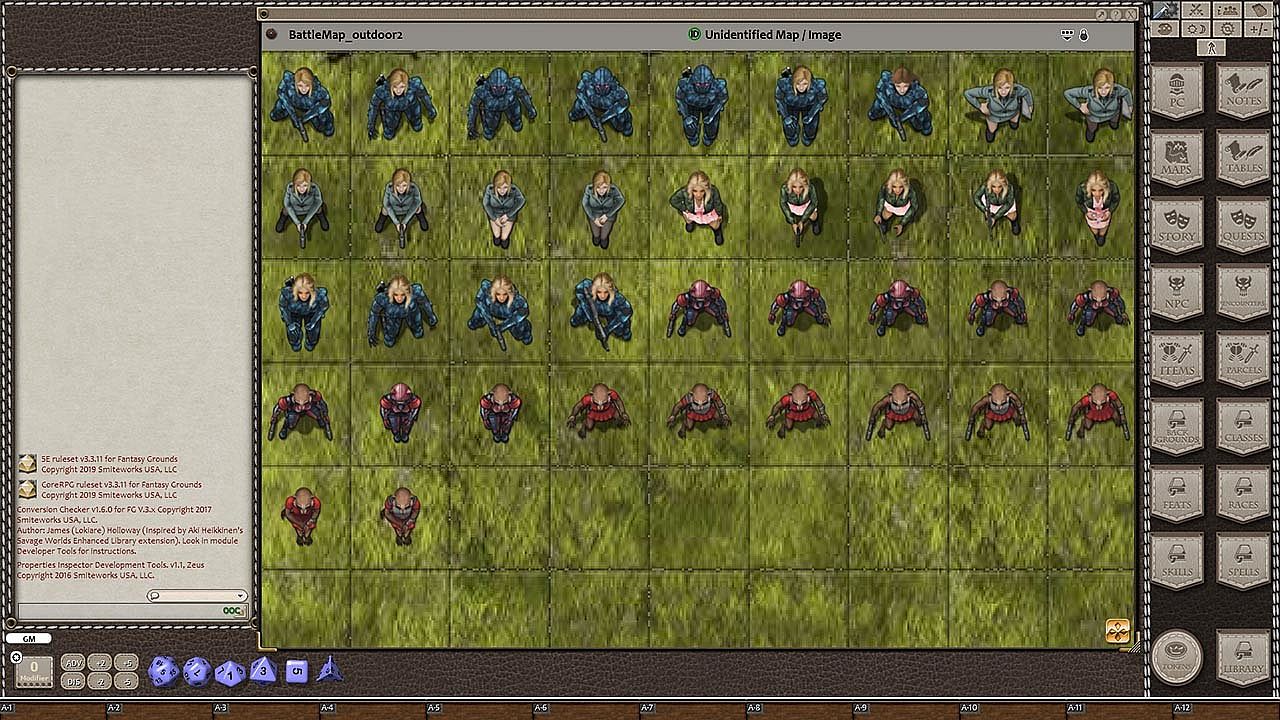
Task: Open the Lighting figure icon
Action: [x=1210, y=47]
